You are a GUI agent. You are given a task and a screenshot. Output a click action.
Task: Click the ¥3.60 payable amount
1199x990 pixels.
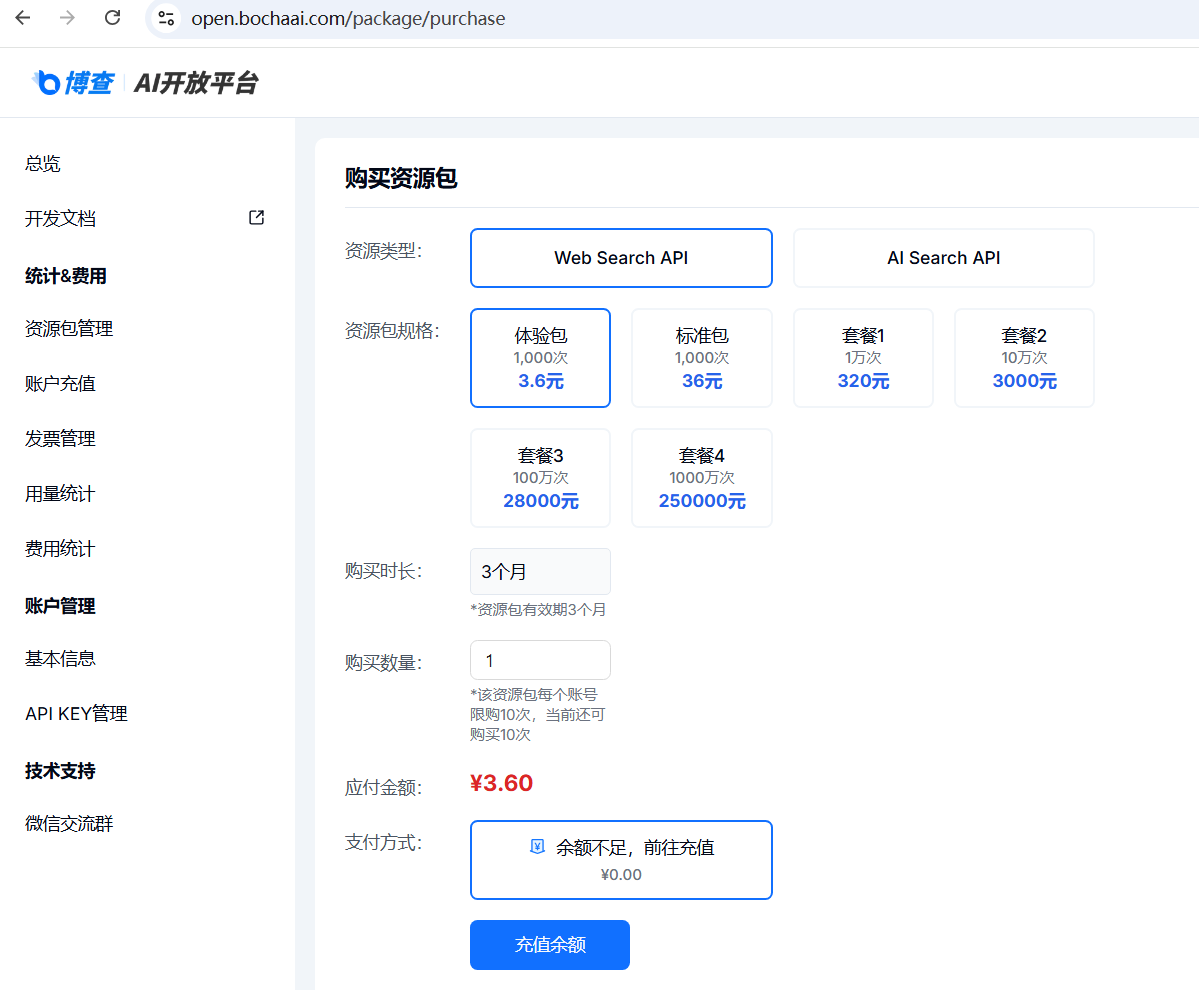502,783
